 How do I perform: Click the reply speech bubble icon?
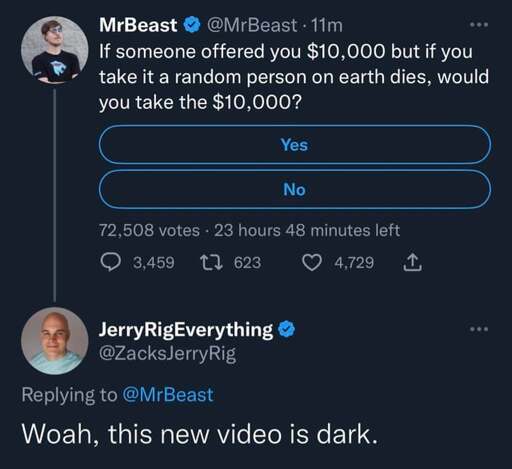tap(111, 262)
